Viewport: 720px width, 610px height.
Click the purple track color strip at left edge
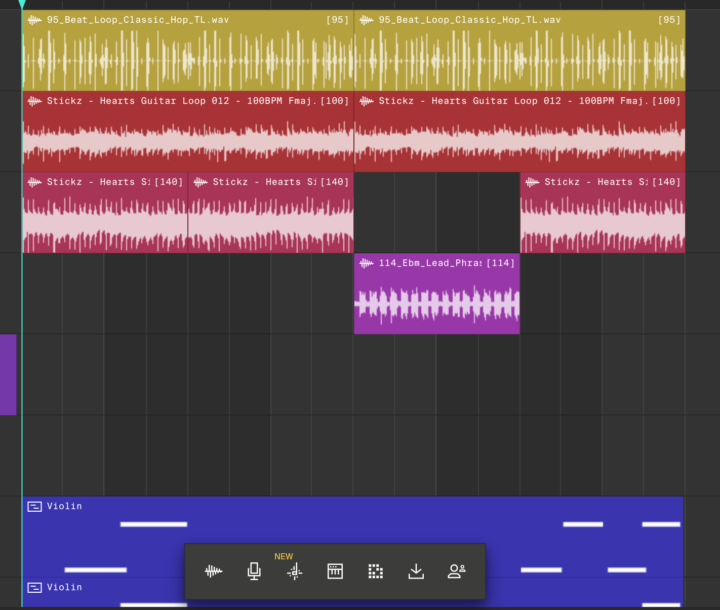tap(8, 375)
